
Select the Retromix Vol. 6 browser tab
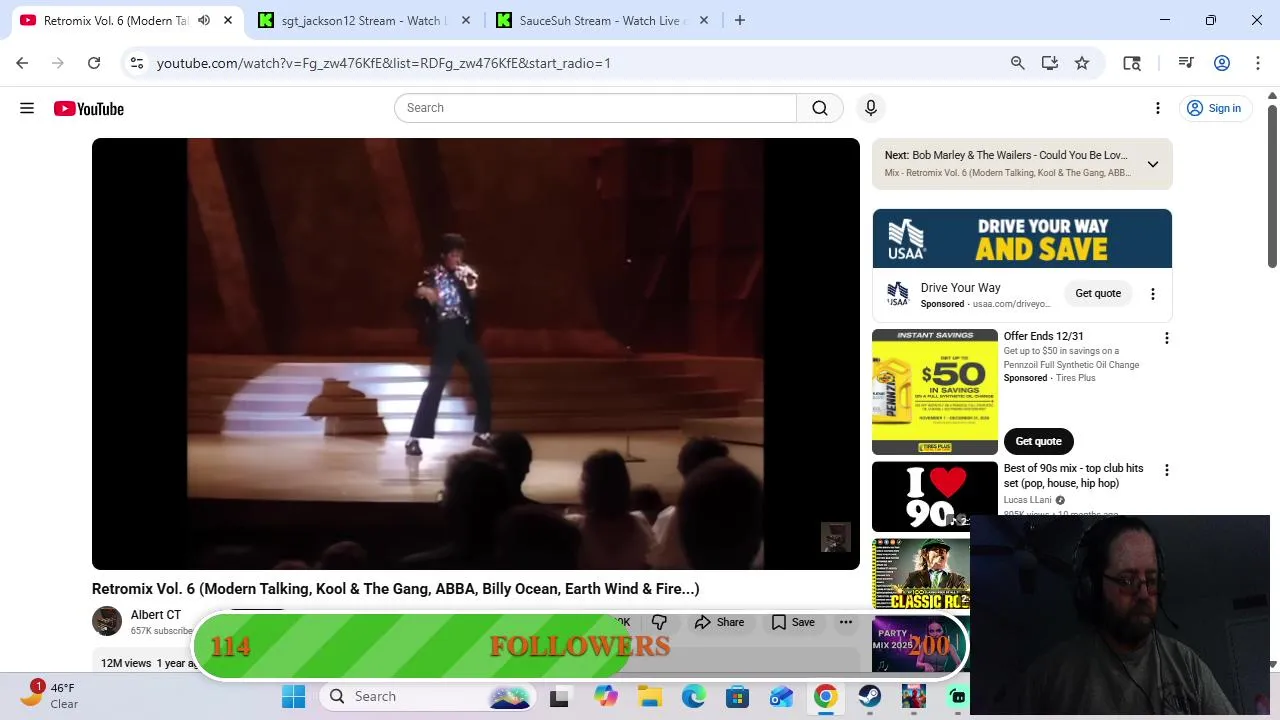(115, 20)
